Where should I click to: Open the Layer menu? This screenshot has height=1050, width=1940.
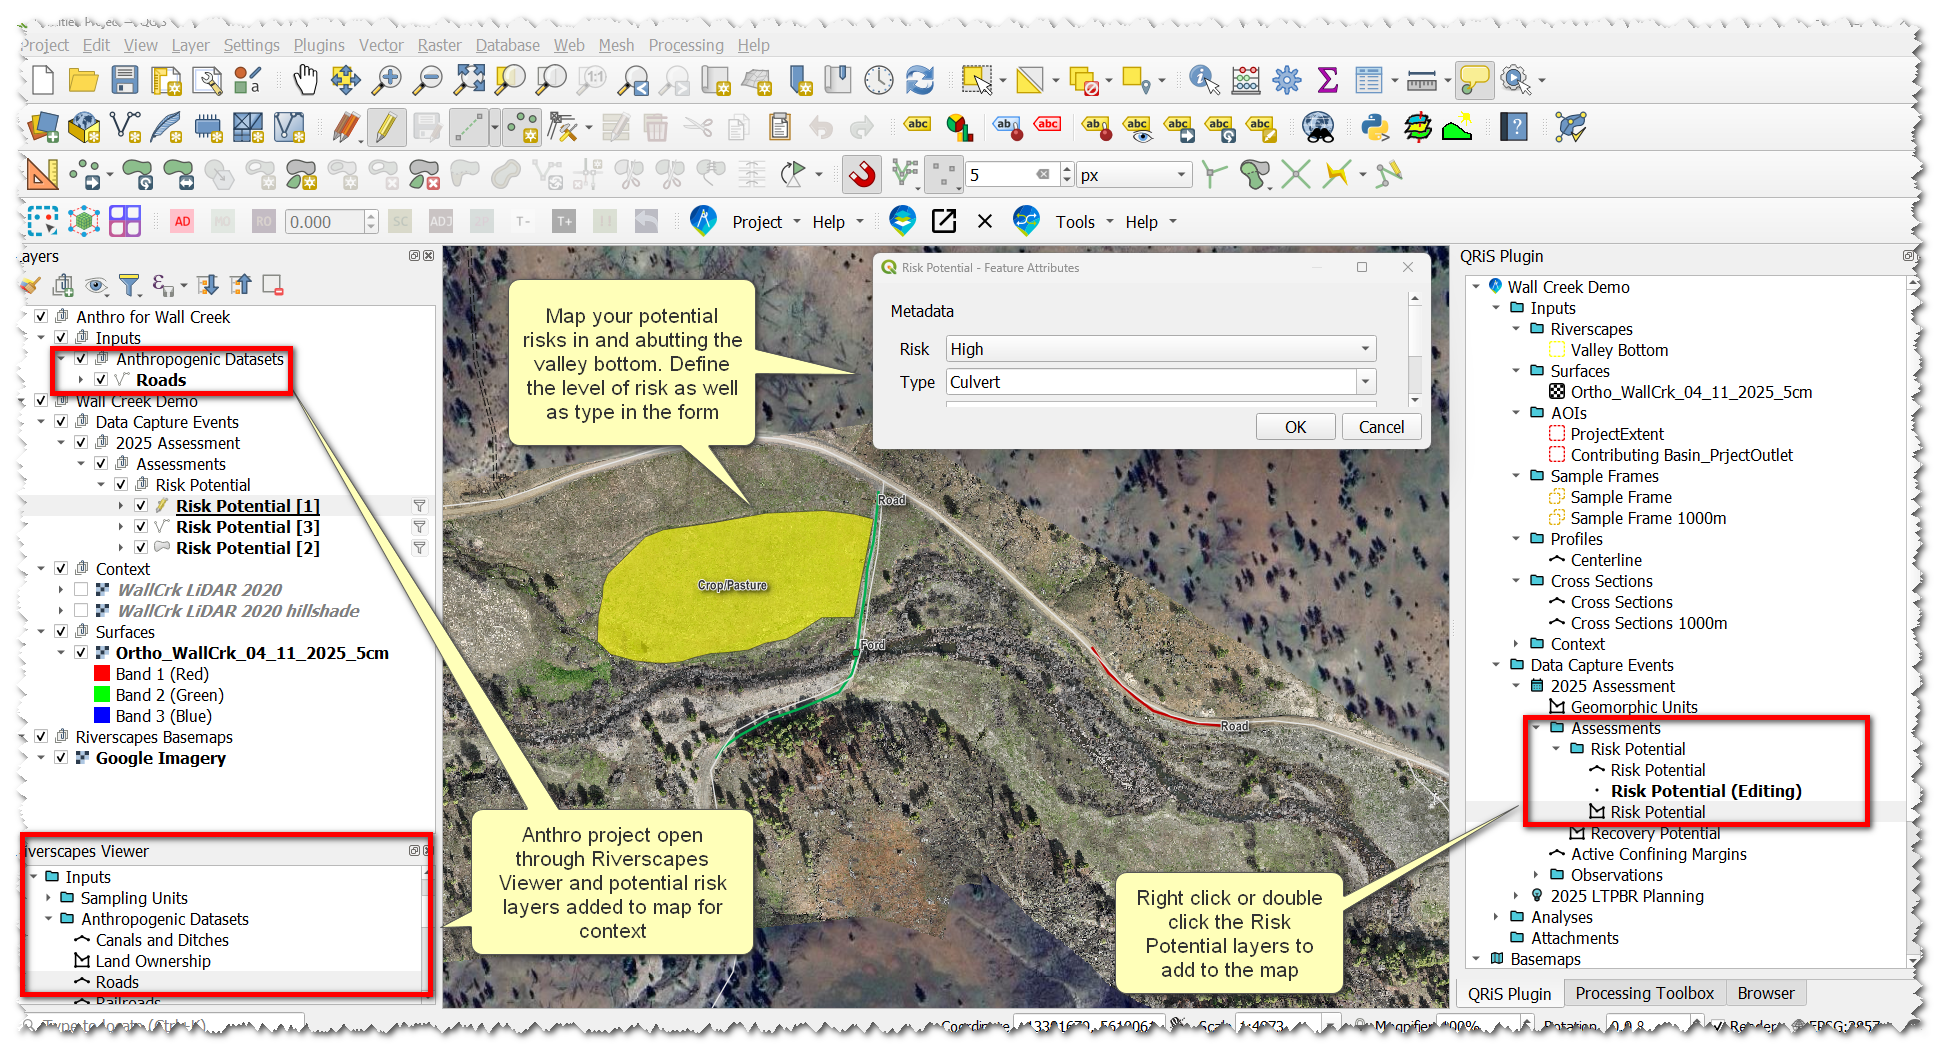pyautogui.click(x=190, y=45)
